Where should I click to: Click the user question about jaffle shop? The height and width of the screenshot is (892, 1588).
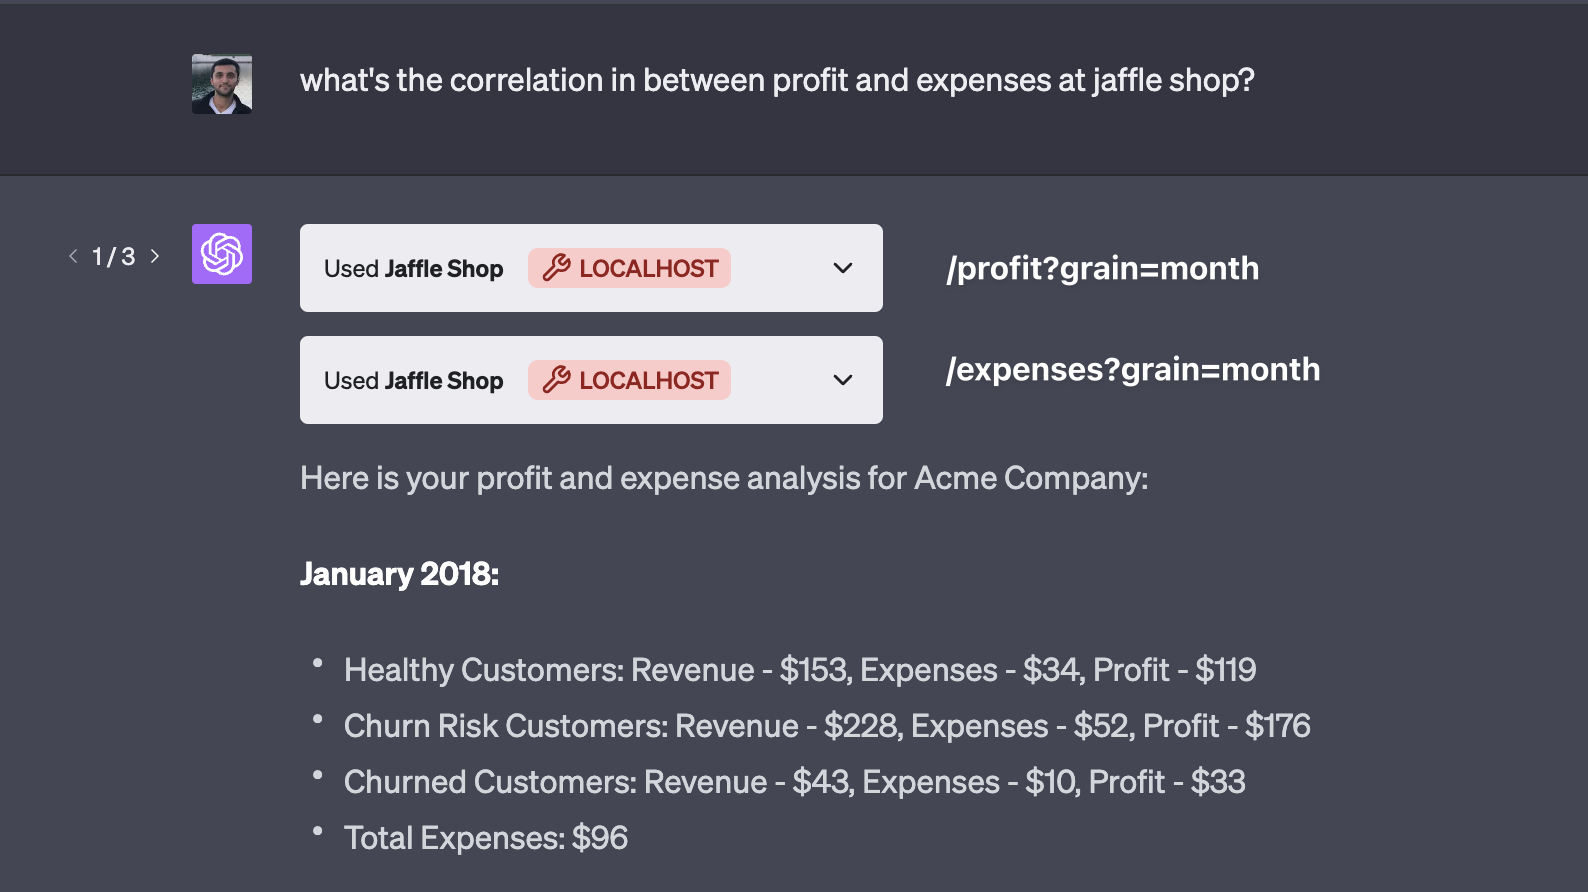tap(777, 80)
